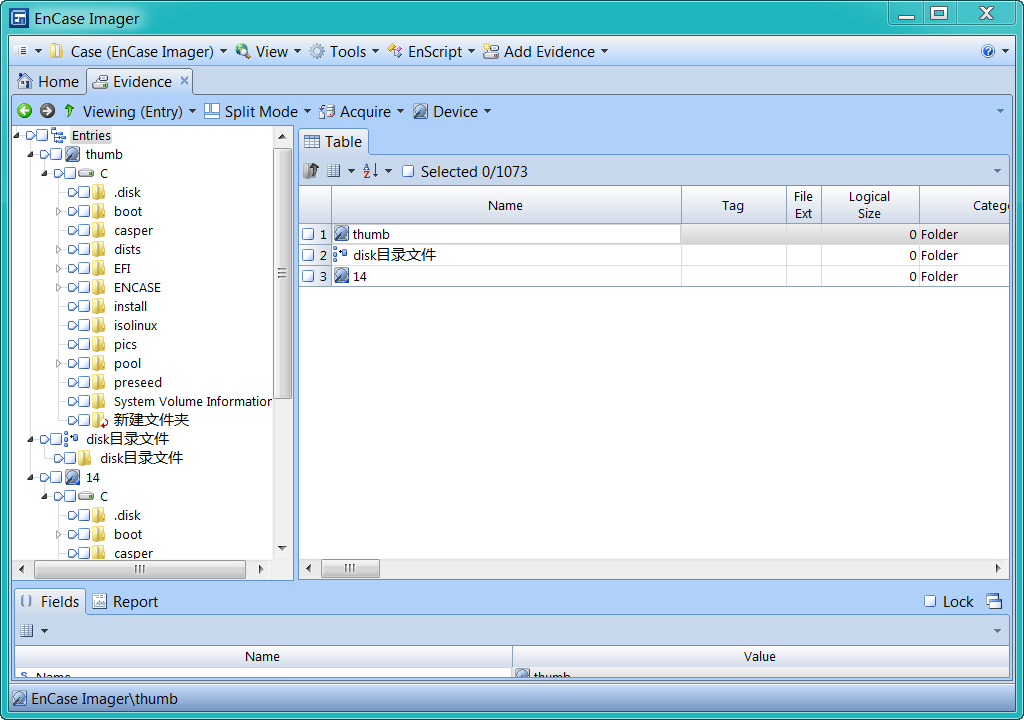1024x720 pixels.
Task: Sort by the File Ext column header
Action: click(803, 205)
